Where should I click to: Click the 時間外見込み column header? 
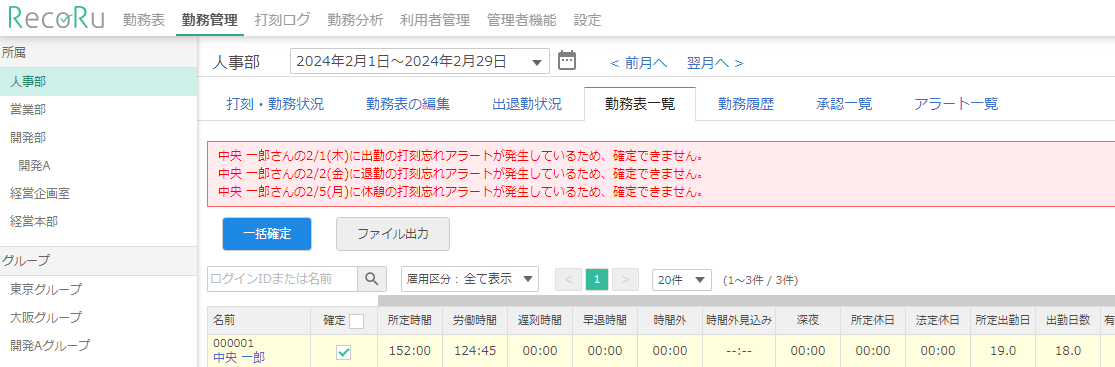pyautogui.click(x=739, y=321)
